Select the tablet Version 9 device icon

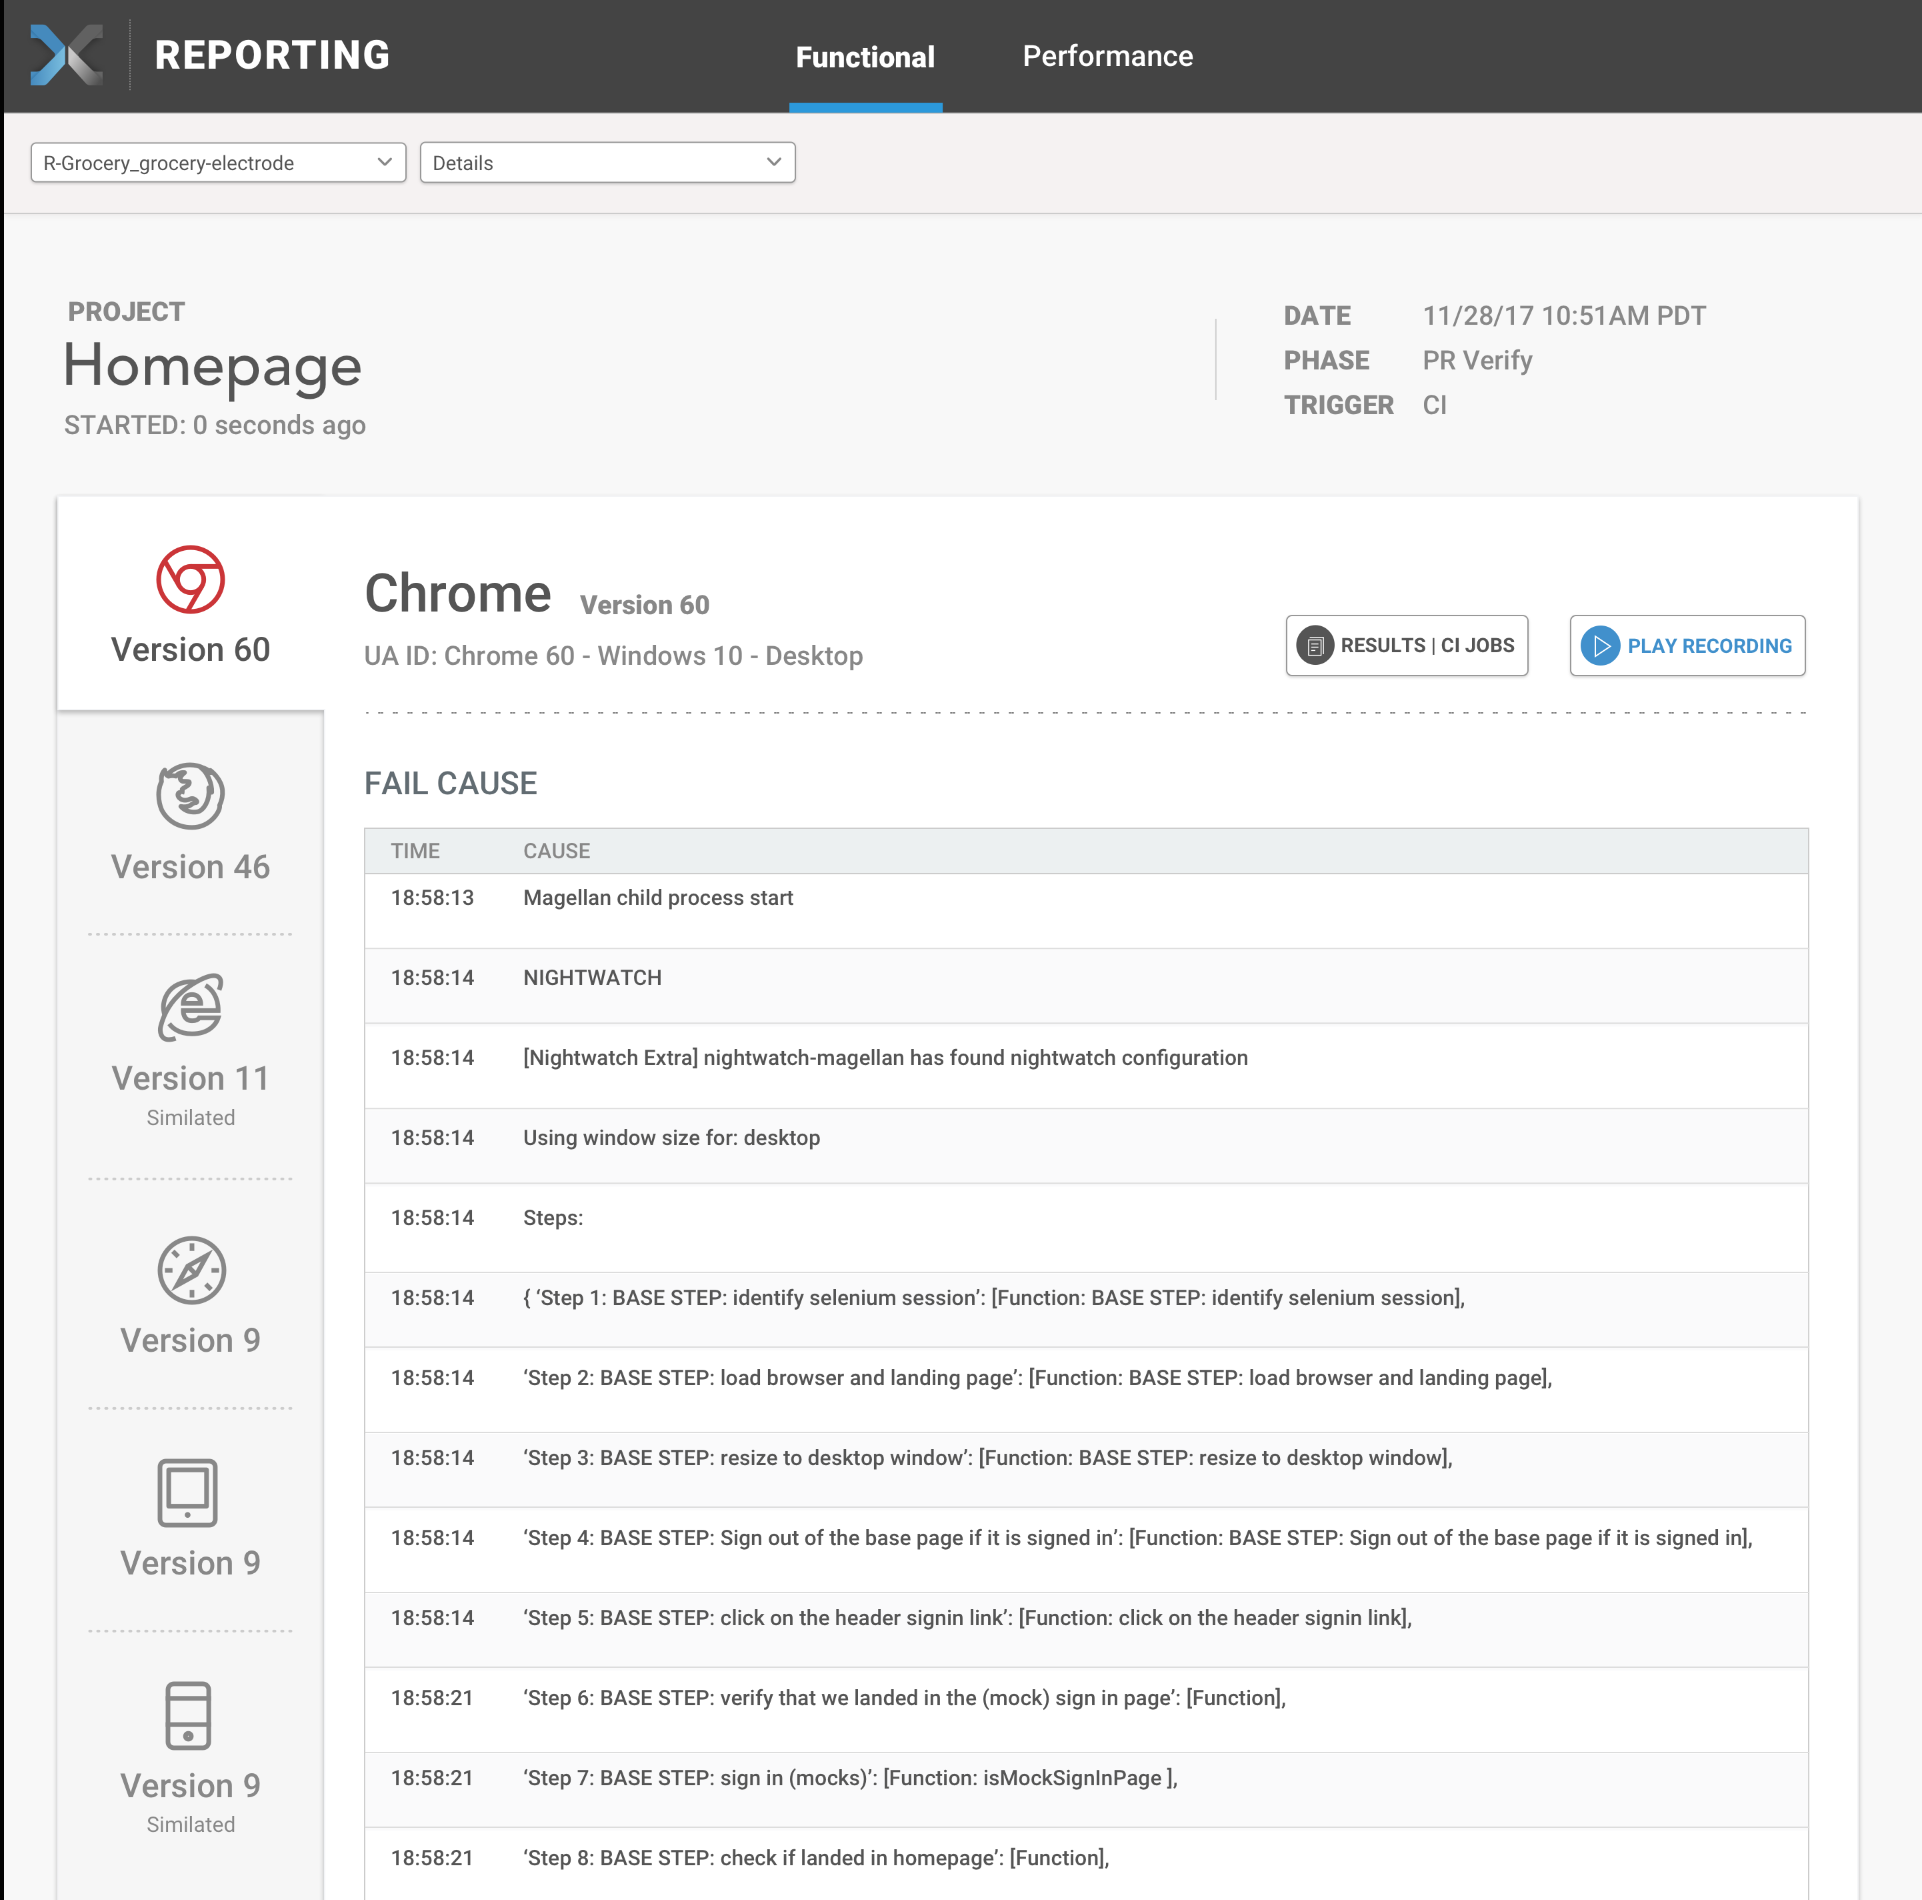190,1494
